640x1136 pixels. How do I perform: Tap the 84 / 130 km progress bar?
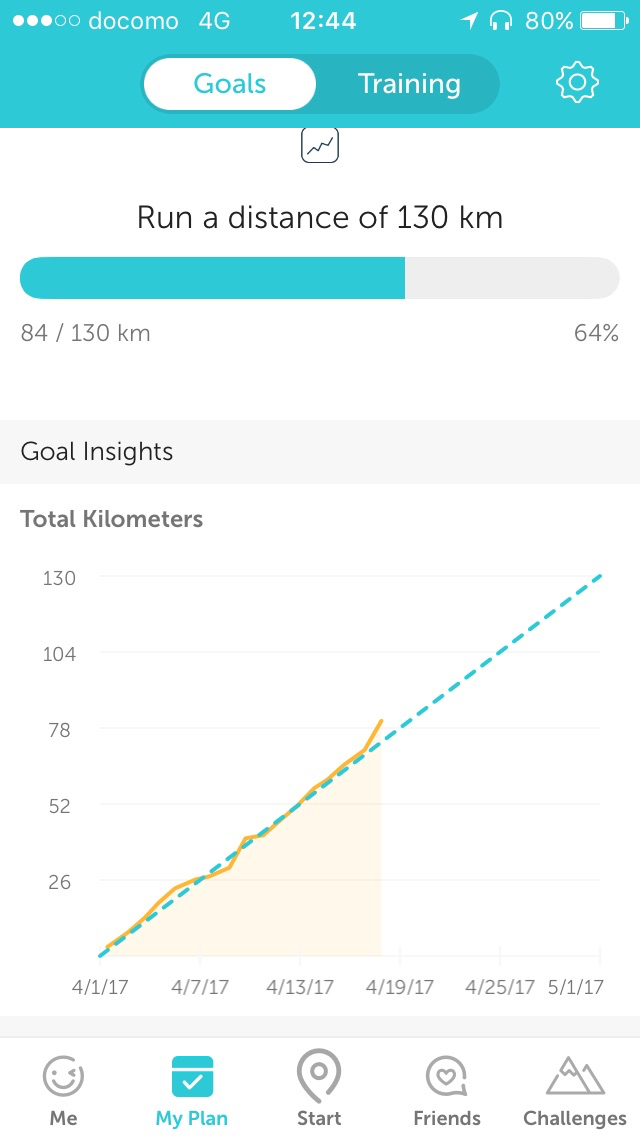pos(320,278)
